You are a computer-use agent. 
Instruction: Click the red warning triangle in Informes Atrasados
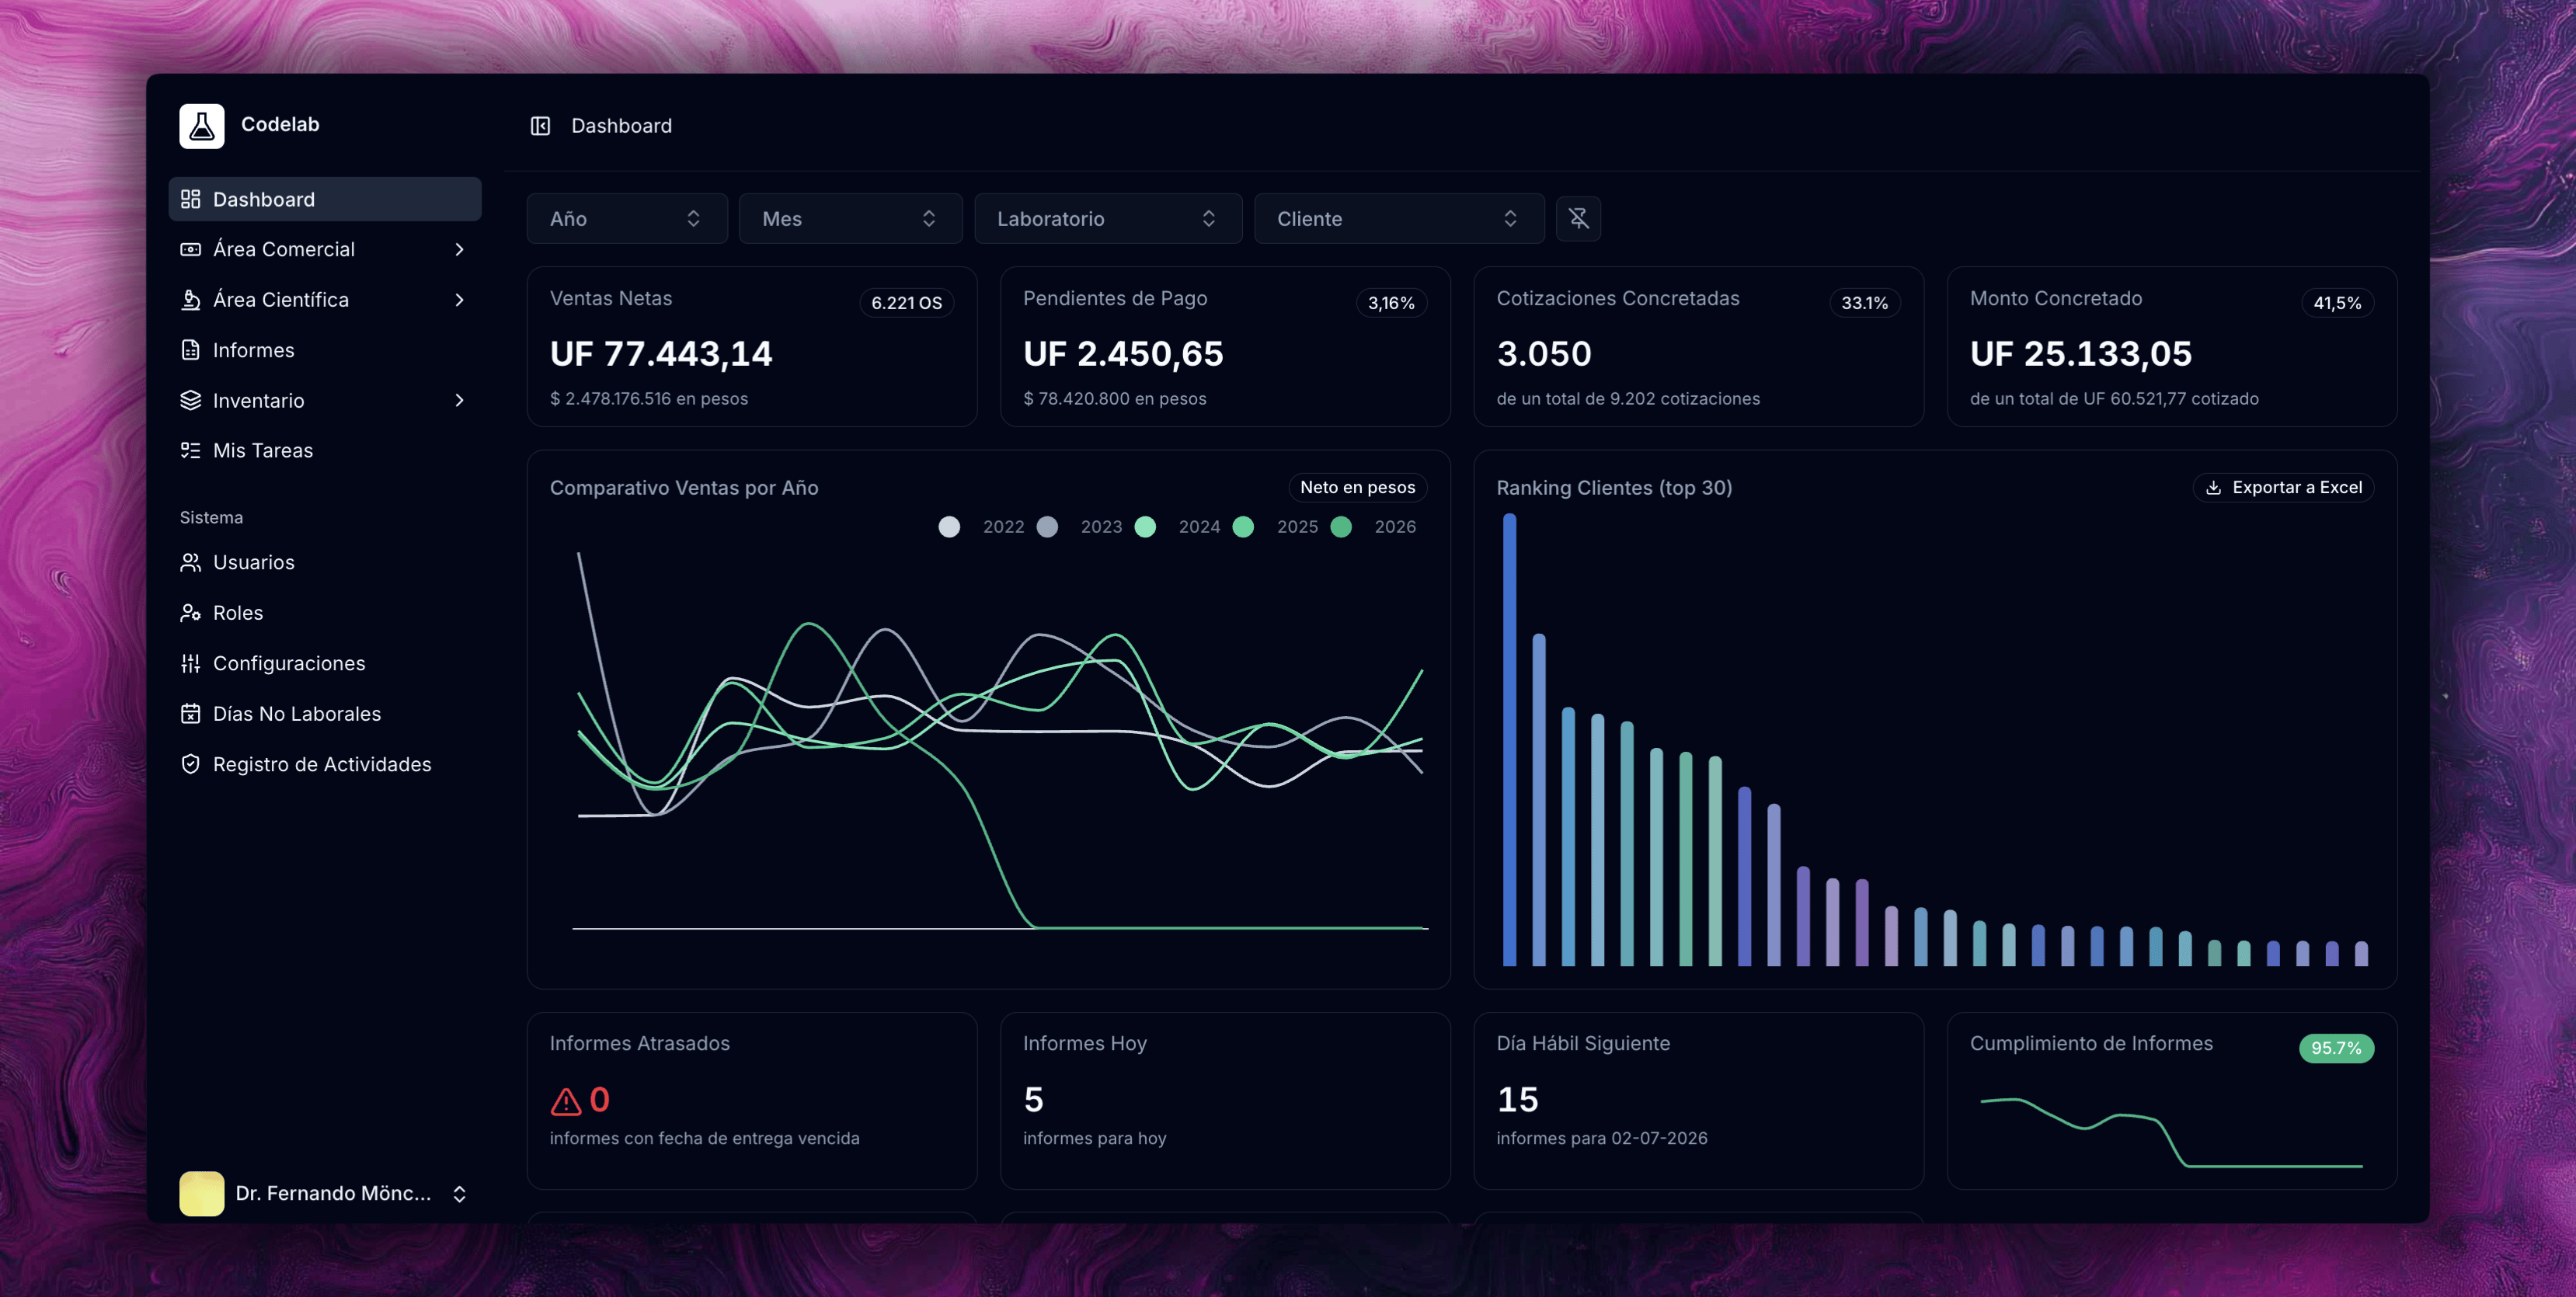(x=565, y=1101)
